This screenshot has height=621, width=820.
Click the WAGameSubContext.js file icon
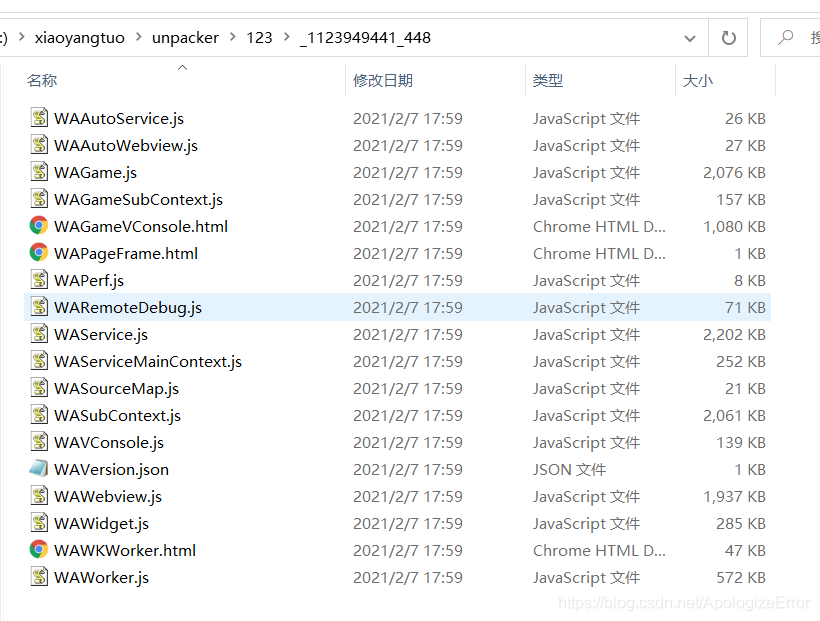pyautogui.click(x=39, y=199)
